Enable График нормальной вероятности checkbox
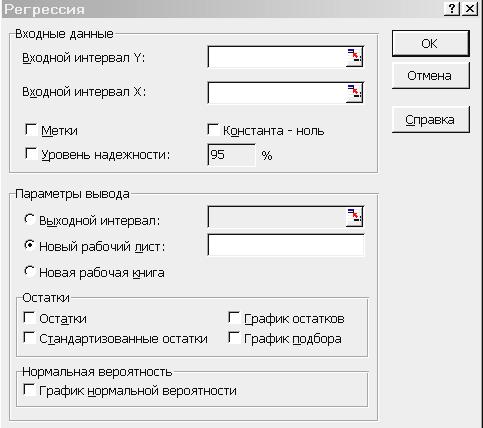The height and width of the screenshot is (428, 483). coord(29,390)
